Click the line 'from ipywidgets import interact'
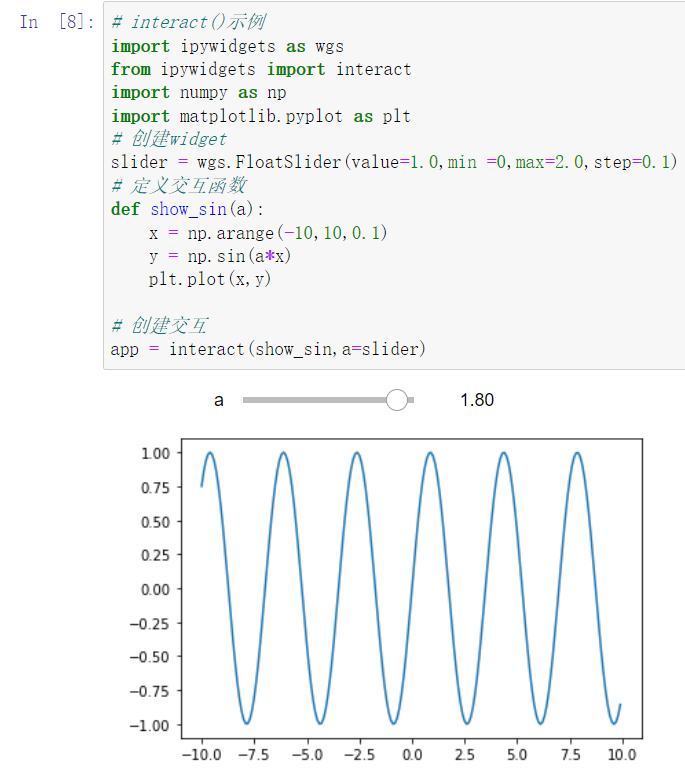Screen dimensions: 685x773 click(x=261, y=69)
